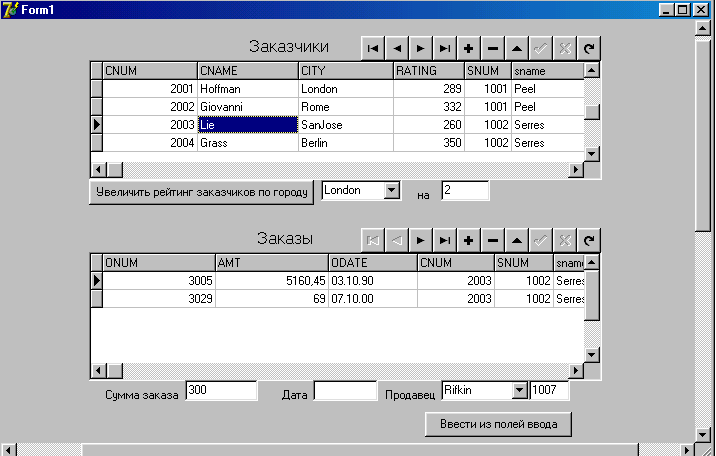This screenshot has width=716, height=456.
Task: Jump to last record in Заказы navigator
Action: pos(445,241)
